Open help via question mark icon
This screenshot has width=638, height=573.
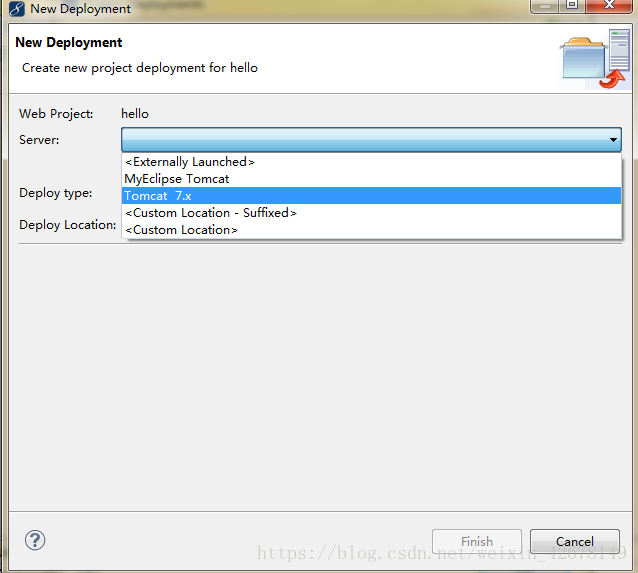pos(35,540)
